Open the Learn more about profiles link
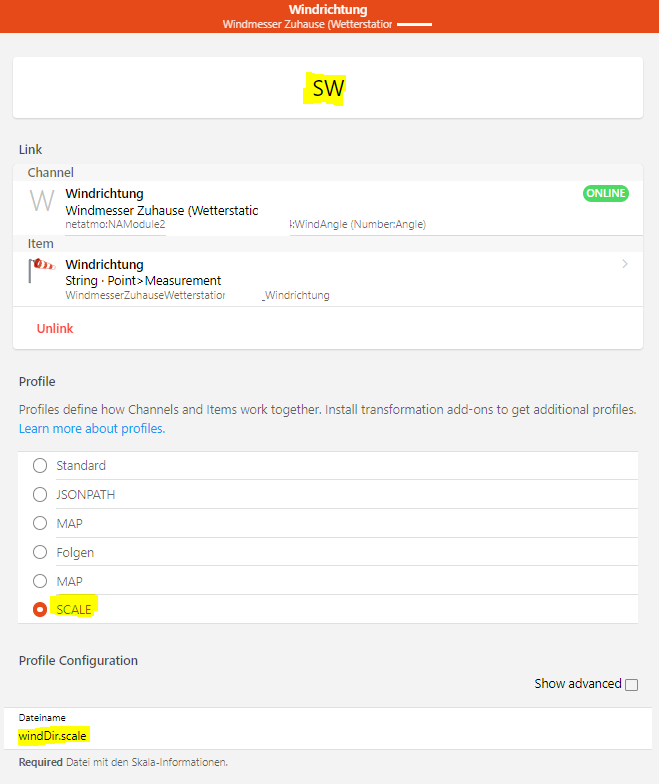Image resolution: width=659 pixels, height=784 pixels. coord(92,429)
